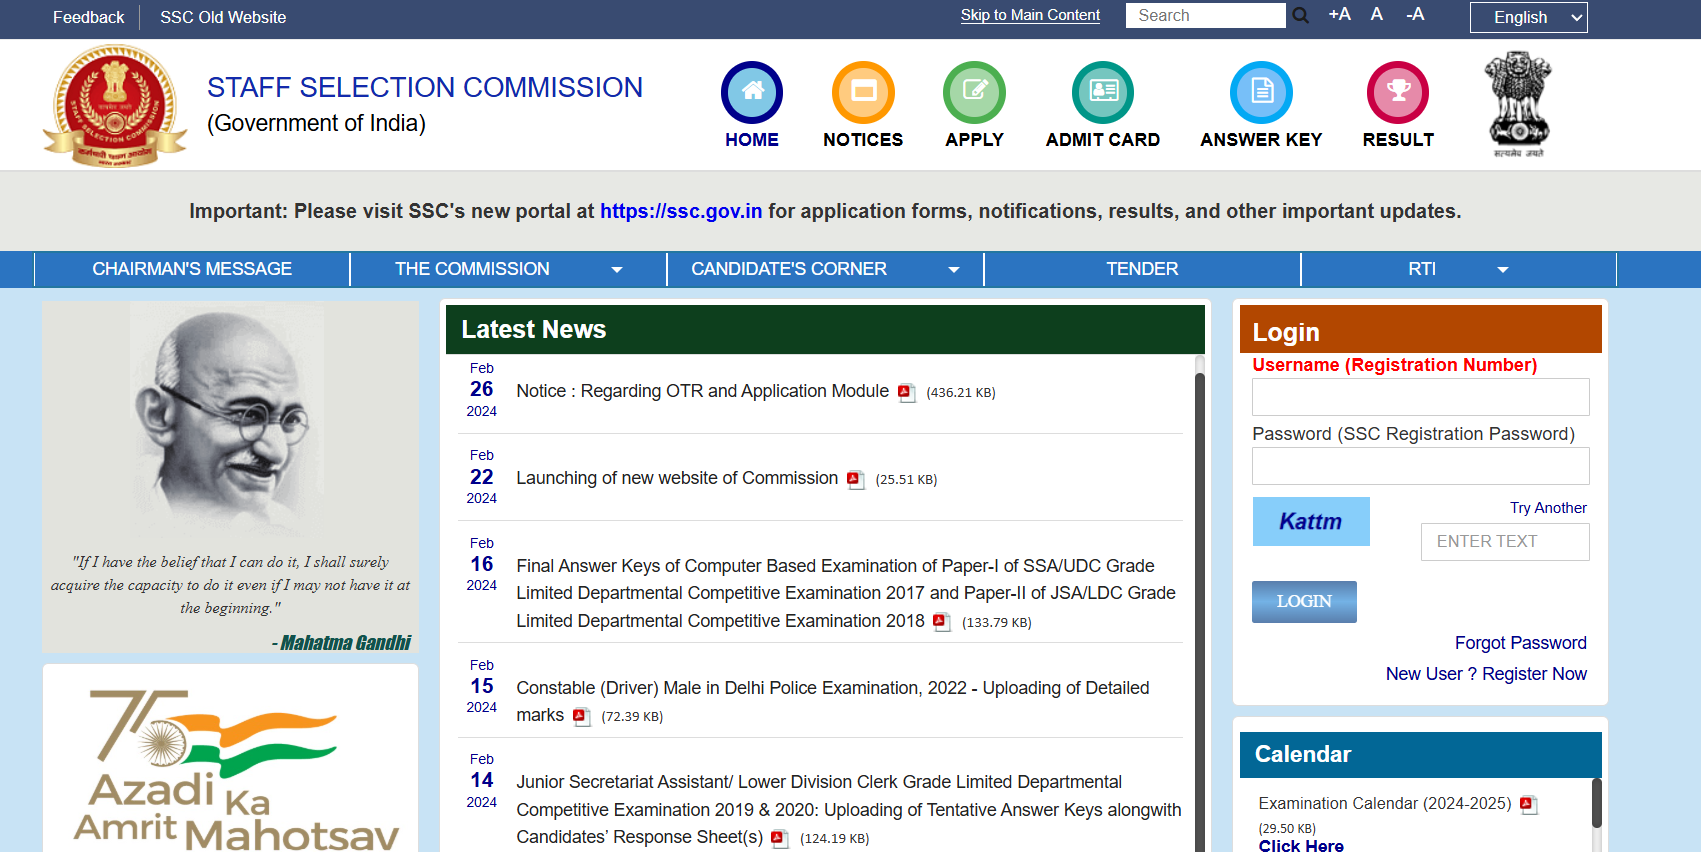
Task: Open PDF icon for Examination Calendar 2024-2025
Action: click(1528, 805)
